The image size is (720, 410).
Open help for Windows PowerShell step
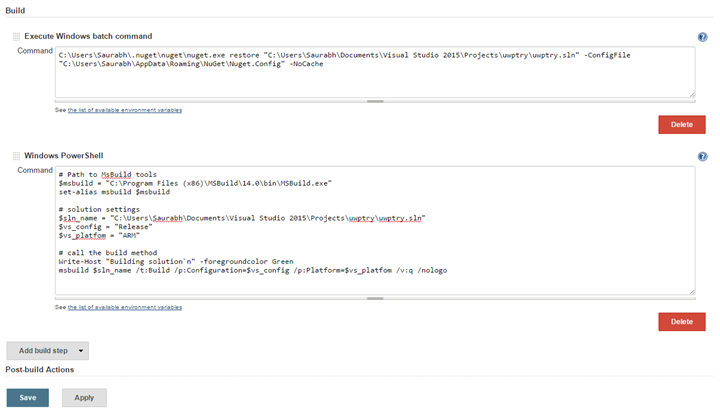point(702,157)
